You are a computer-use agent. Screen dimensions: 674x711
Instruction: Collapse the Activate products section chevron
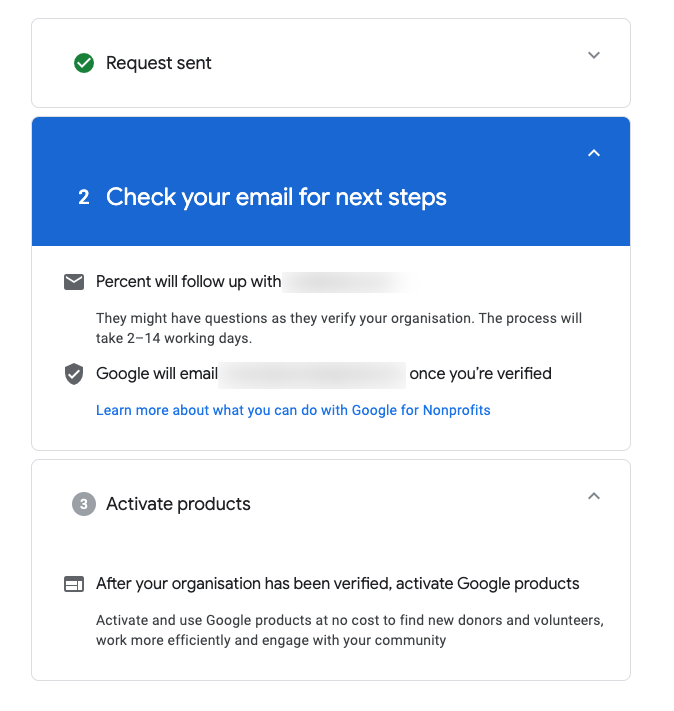pyautogui.click(x=594, y=496)
